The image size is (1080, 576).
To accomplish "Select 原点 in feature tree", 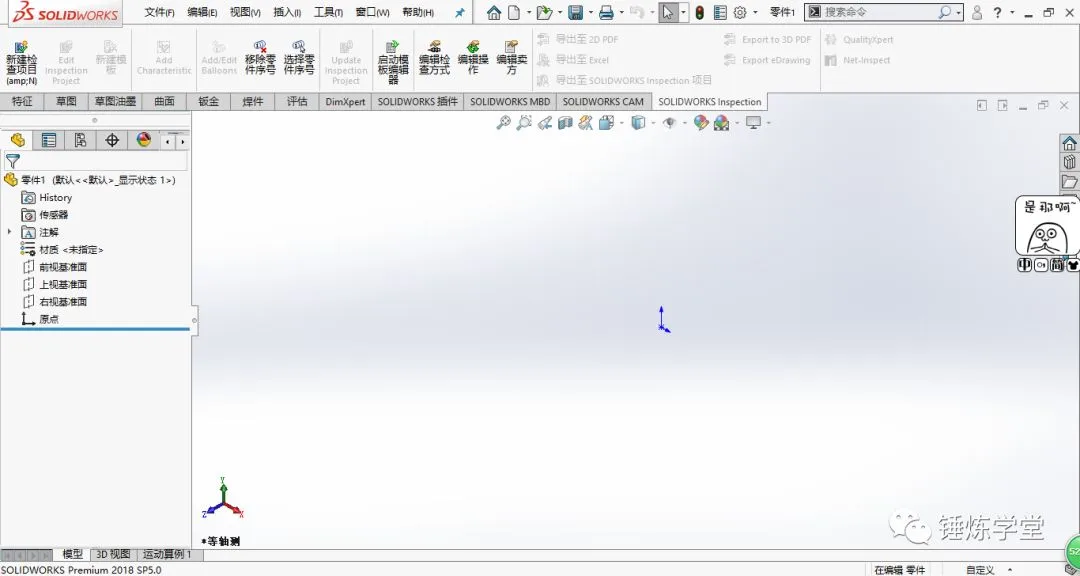I will point(40,319).
